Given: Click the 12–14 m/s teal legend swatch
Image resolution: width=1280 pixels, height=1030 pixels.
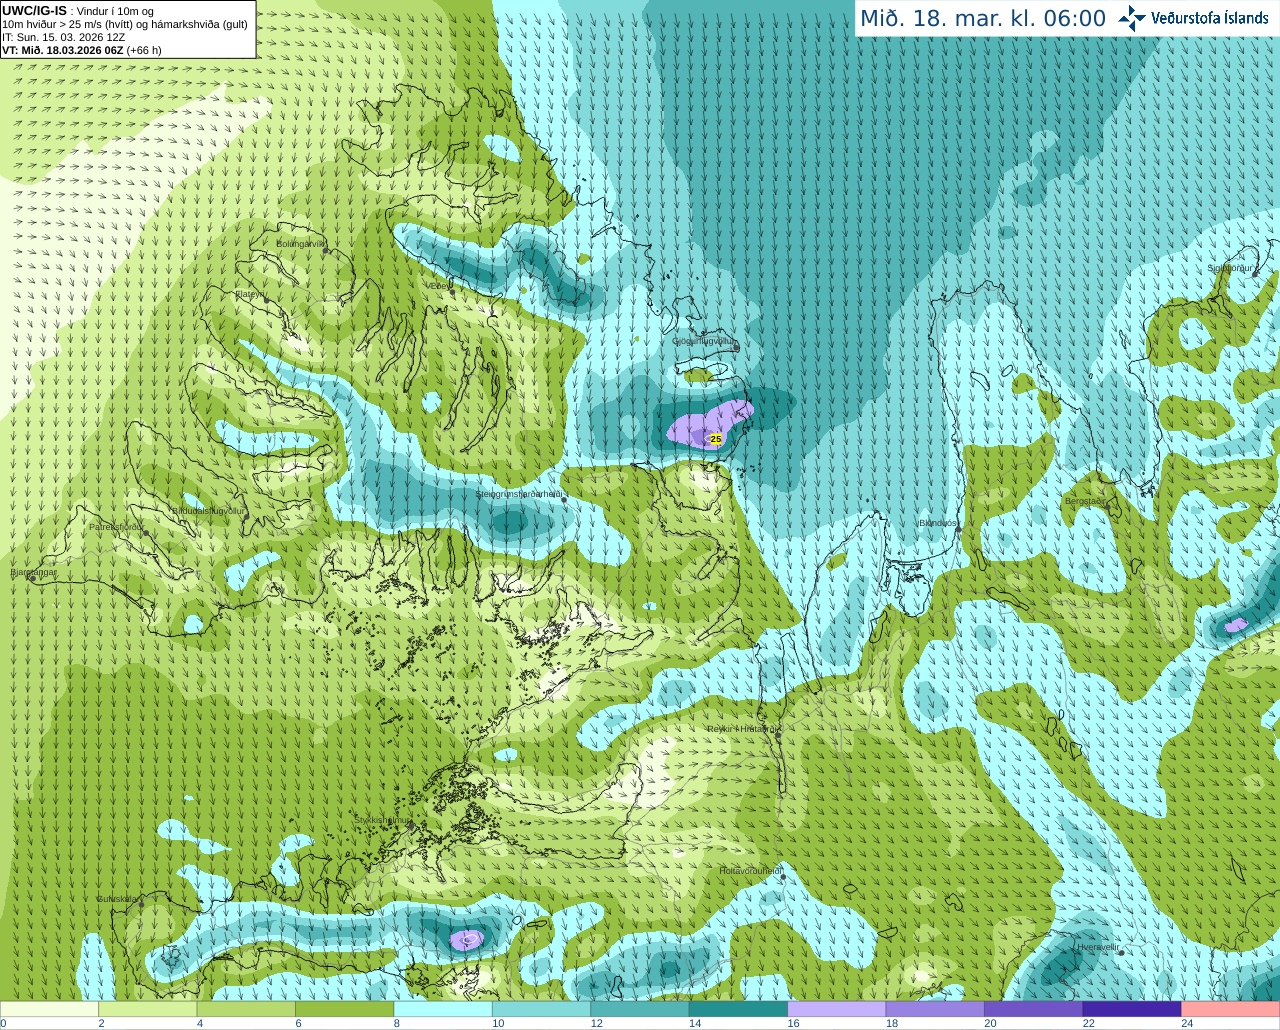Looking at the screenshot, I should [x=640, y=1009].
